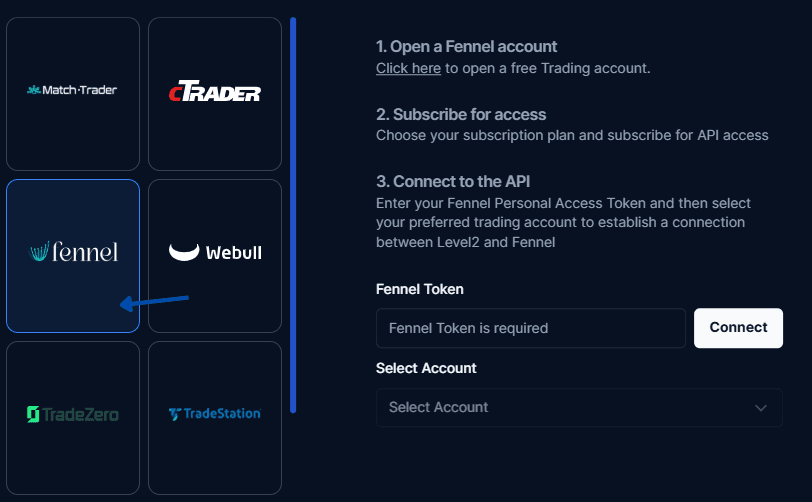
Task: Click the "1. Open a Fennel account" heading
Action: (x=466, y=47)
